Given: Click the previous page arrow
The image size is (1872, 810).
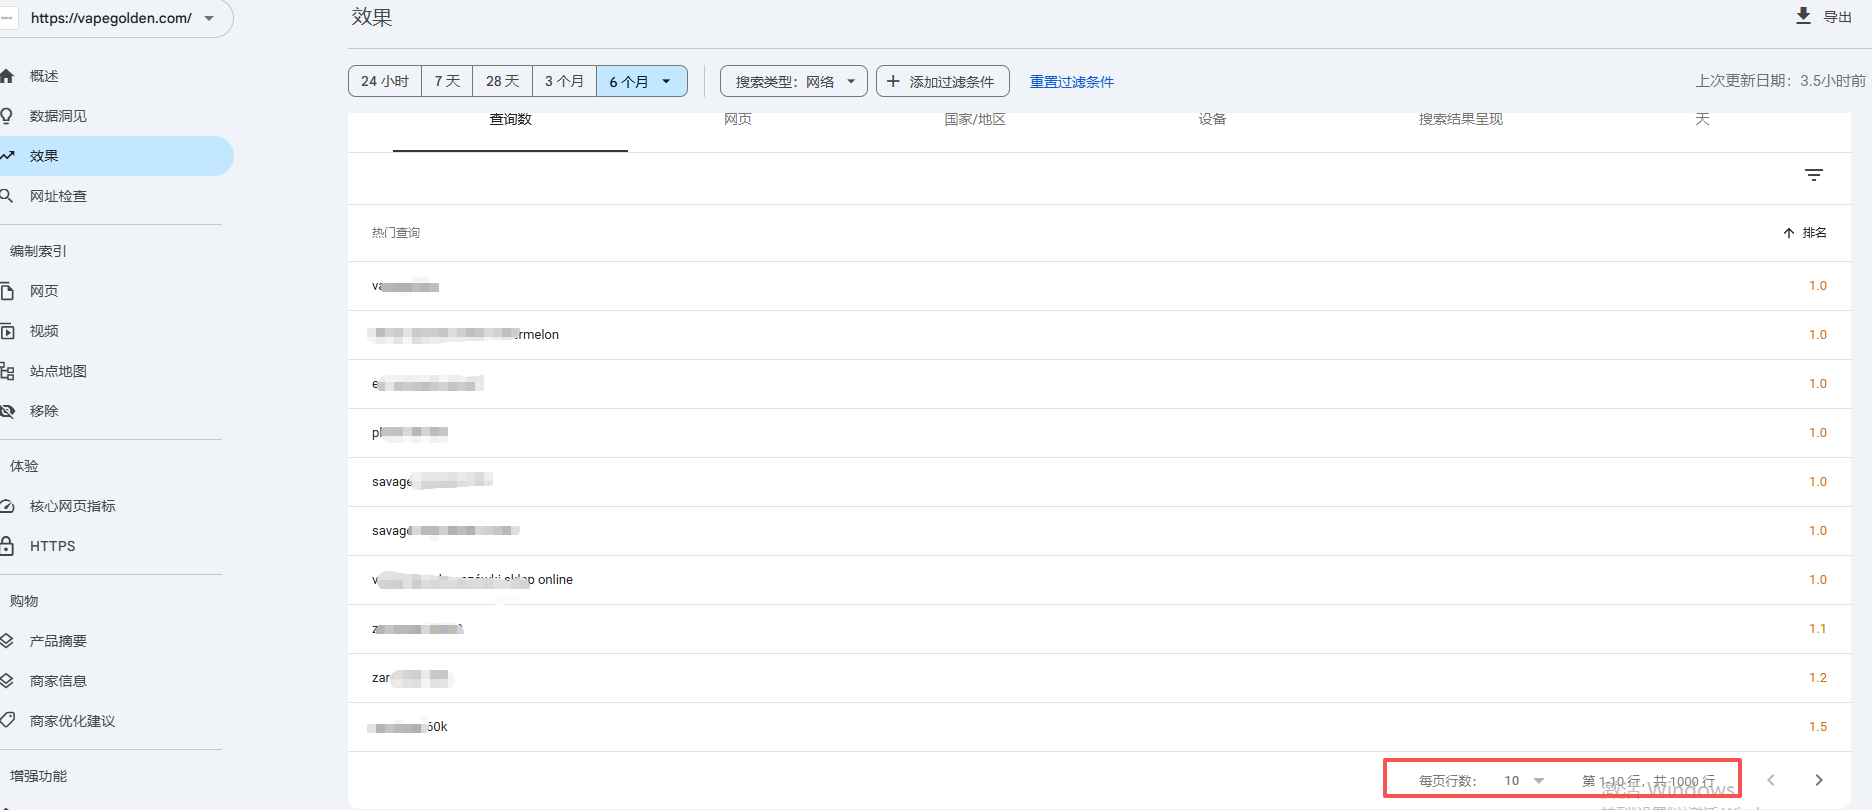Looking at the screenshot, I should click(1770, 780).
